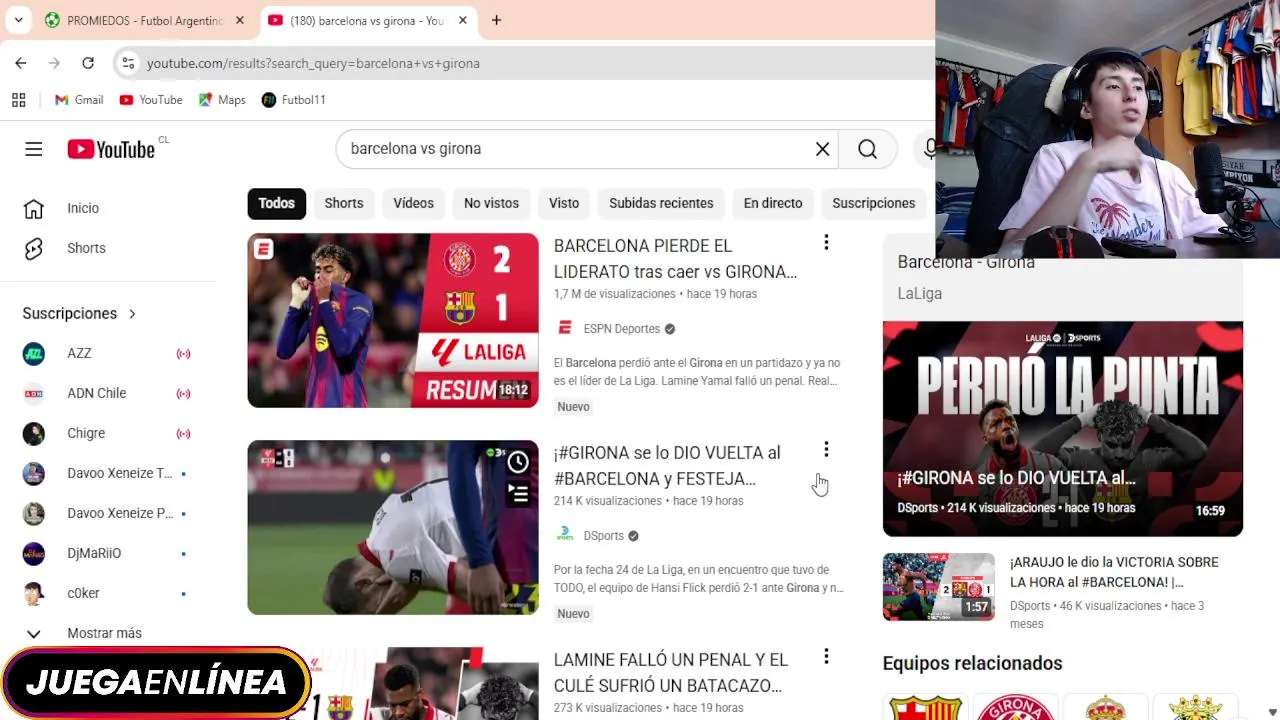Play the ESPN Girona 2-1 Barcelona thumbnail
Image resolution: width=1280 pixels, height=720 pixels.
tap(393, 320)
